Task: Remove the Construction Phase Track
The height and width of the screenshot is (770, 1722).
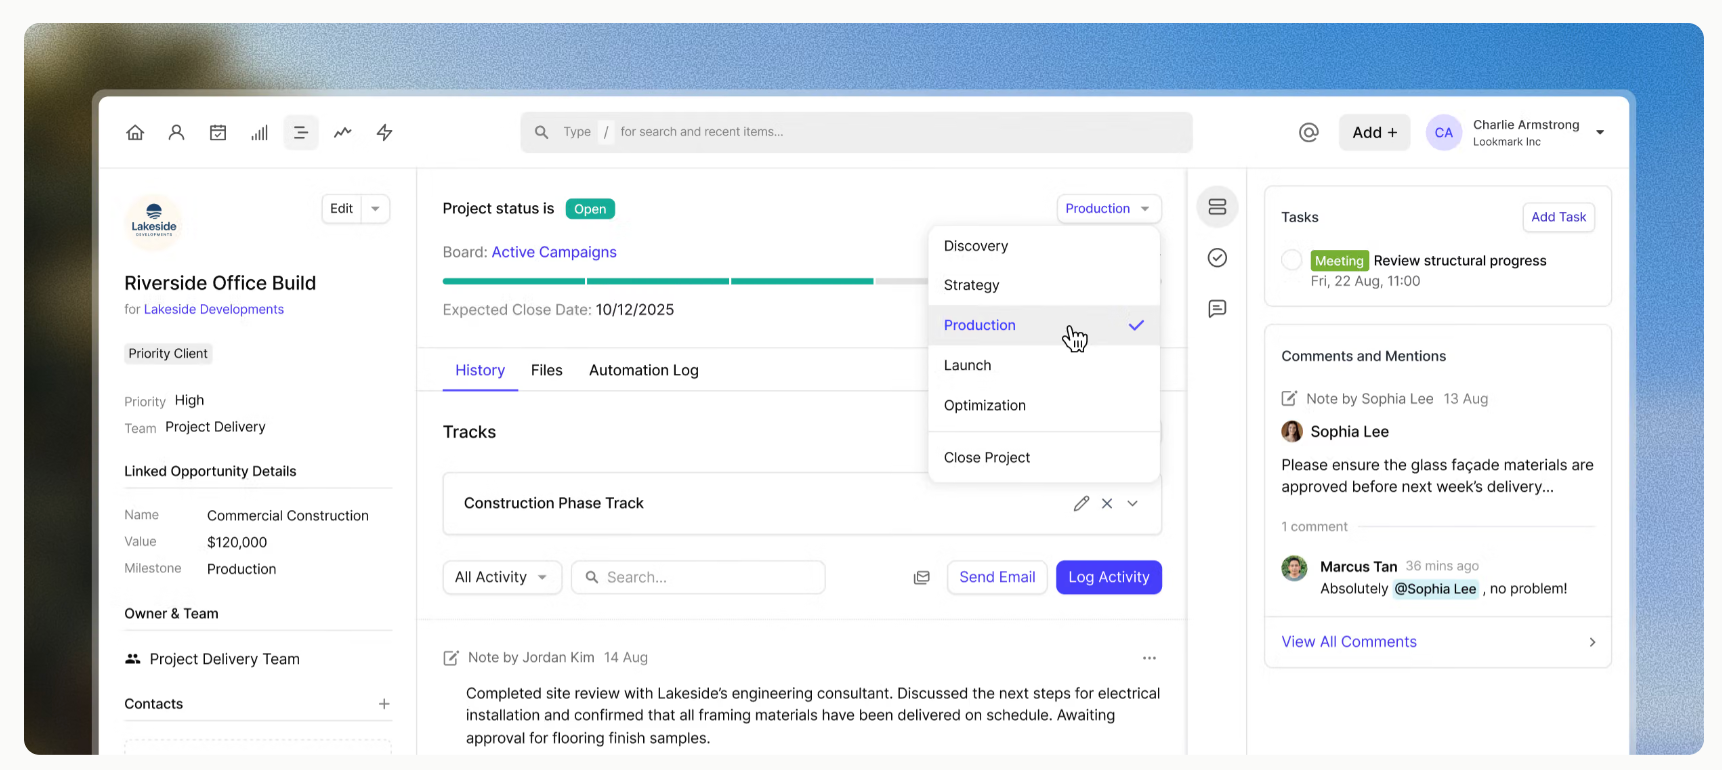Action: click(x=1107, y=503)
